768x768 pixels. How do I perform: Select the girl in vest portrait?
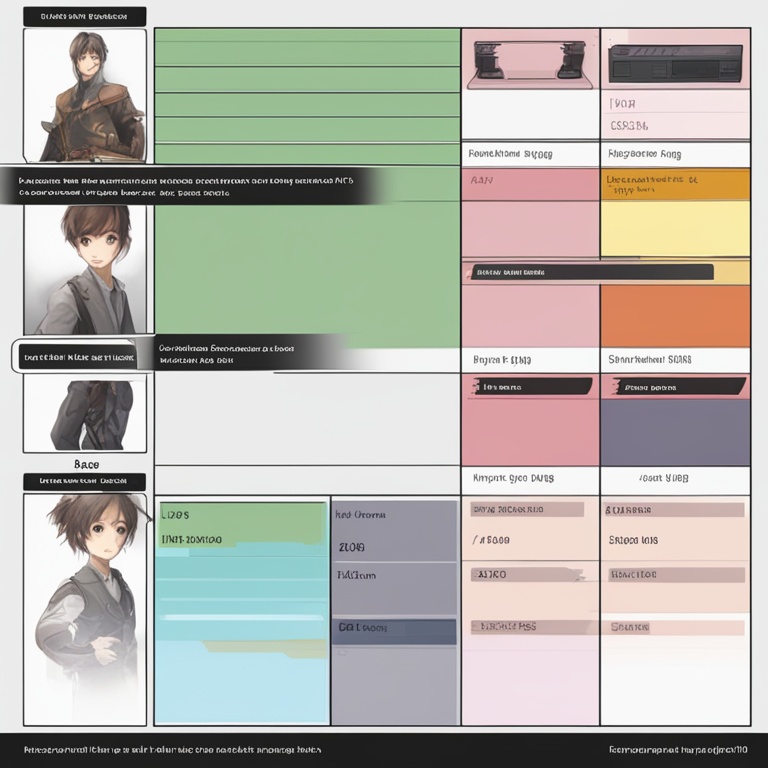point(85,609)
